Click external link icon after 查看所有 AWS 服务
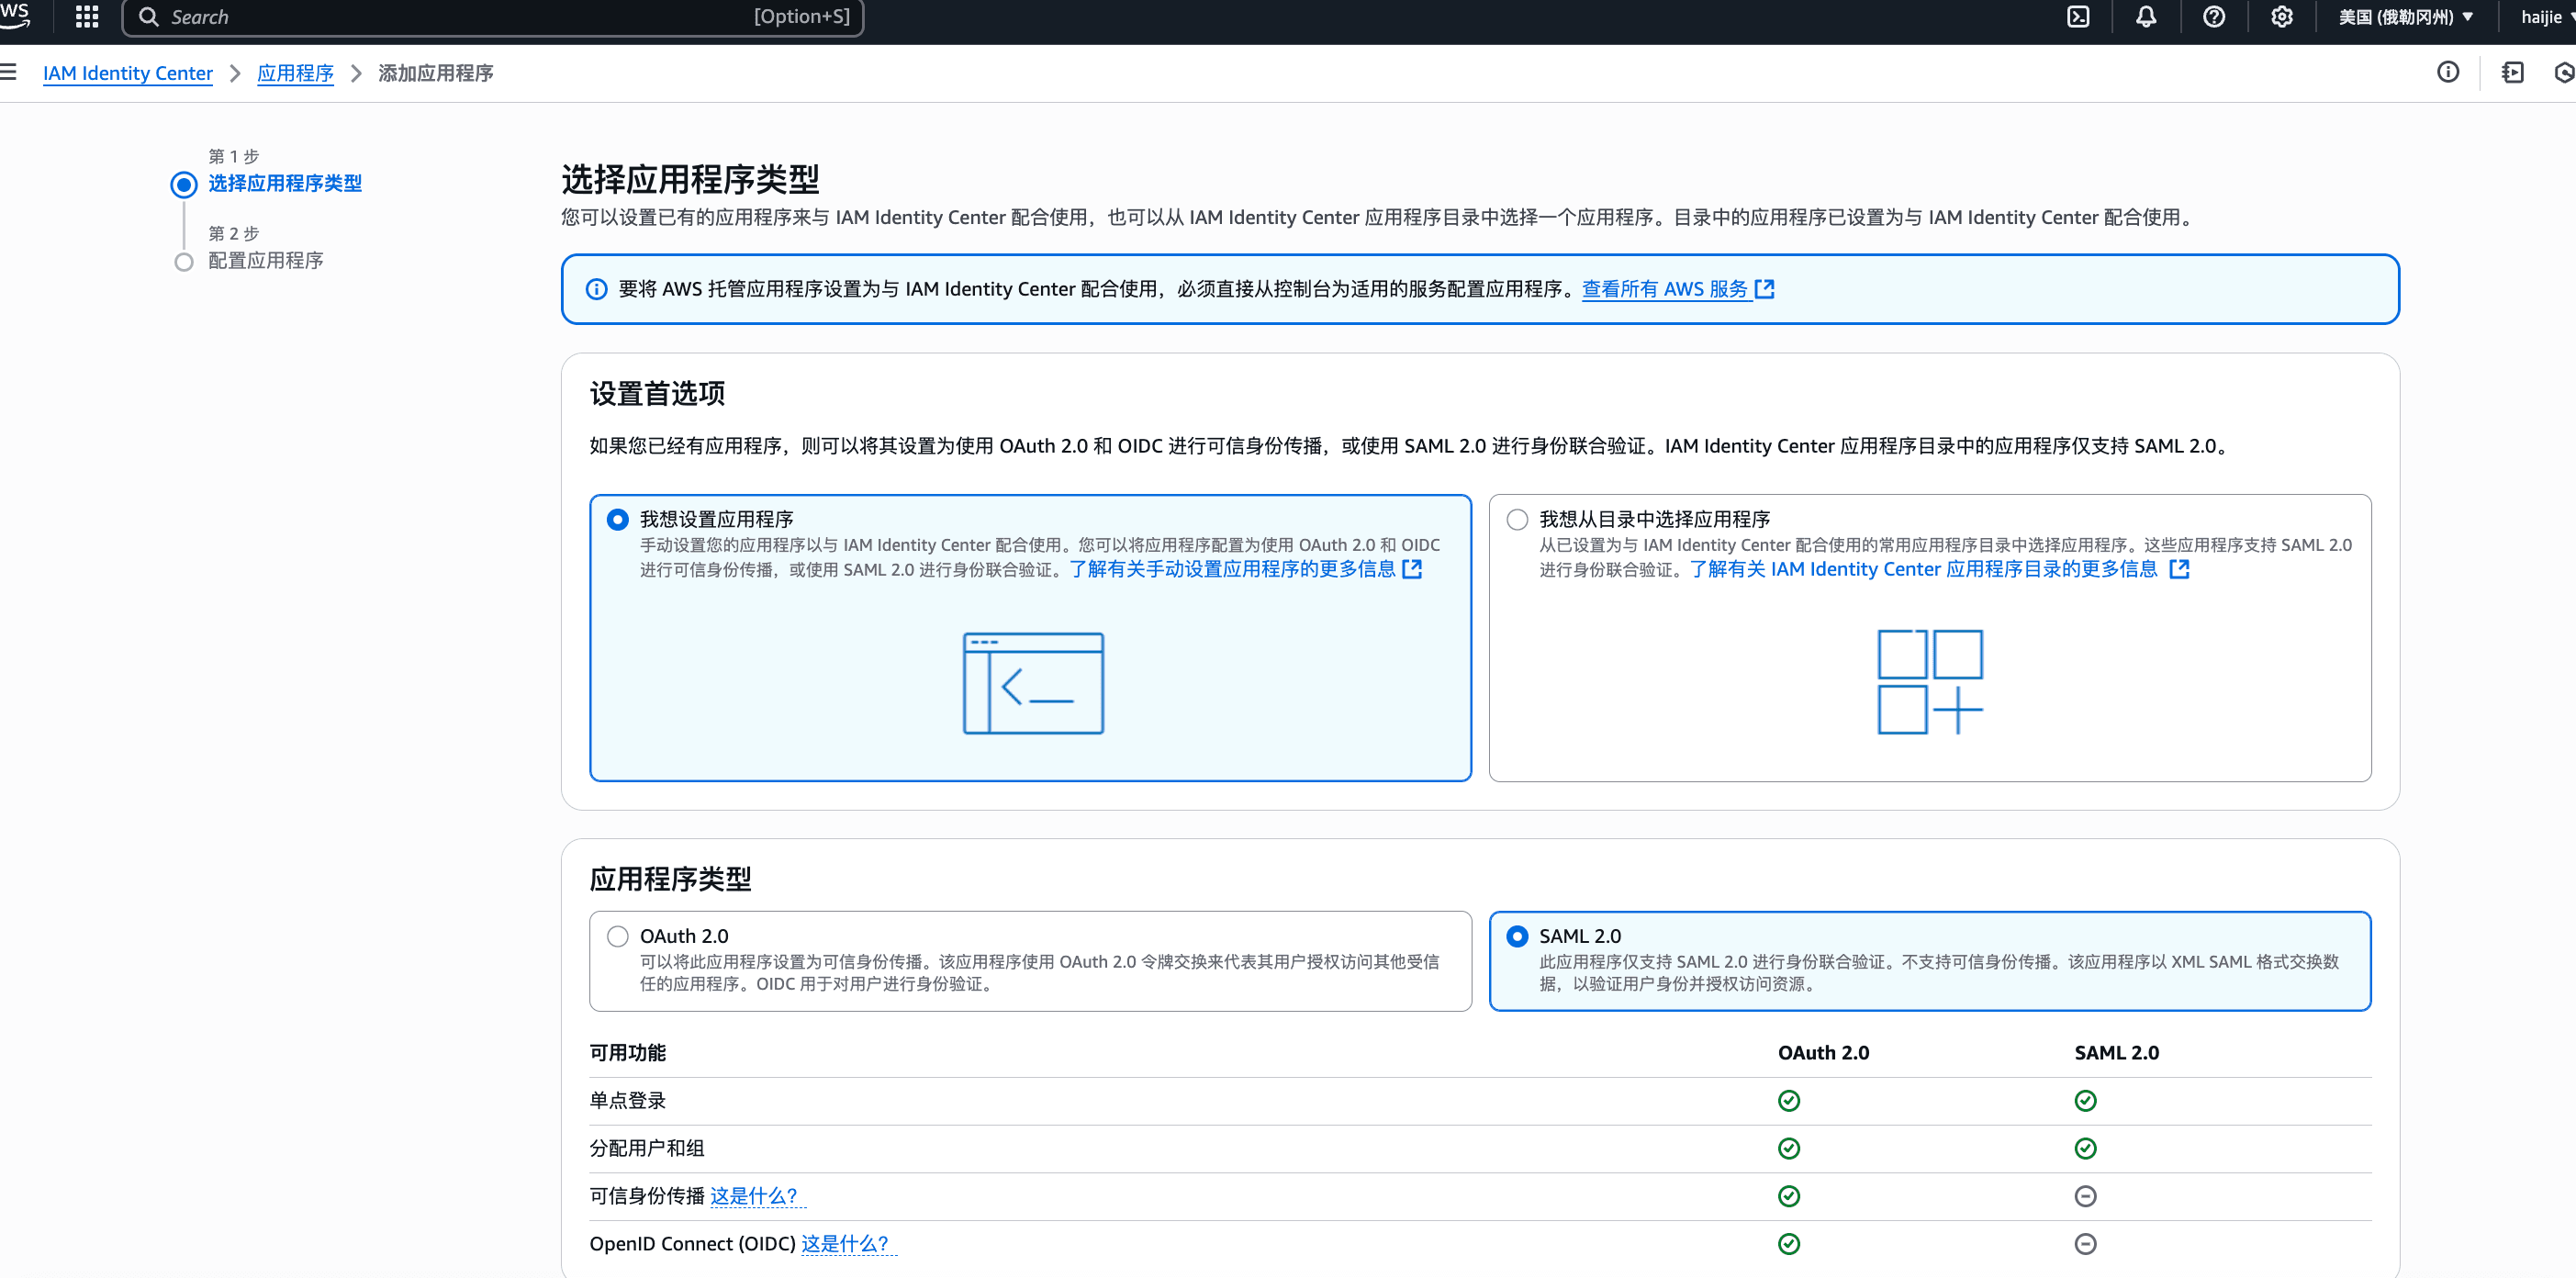Image resolution: width=2576 pixels, height=1278 pixels. [x=1765, y=289]
